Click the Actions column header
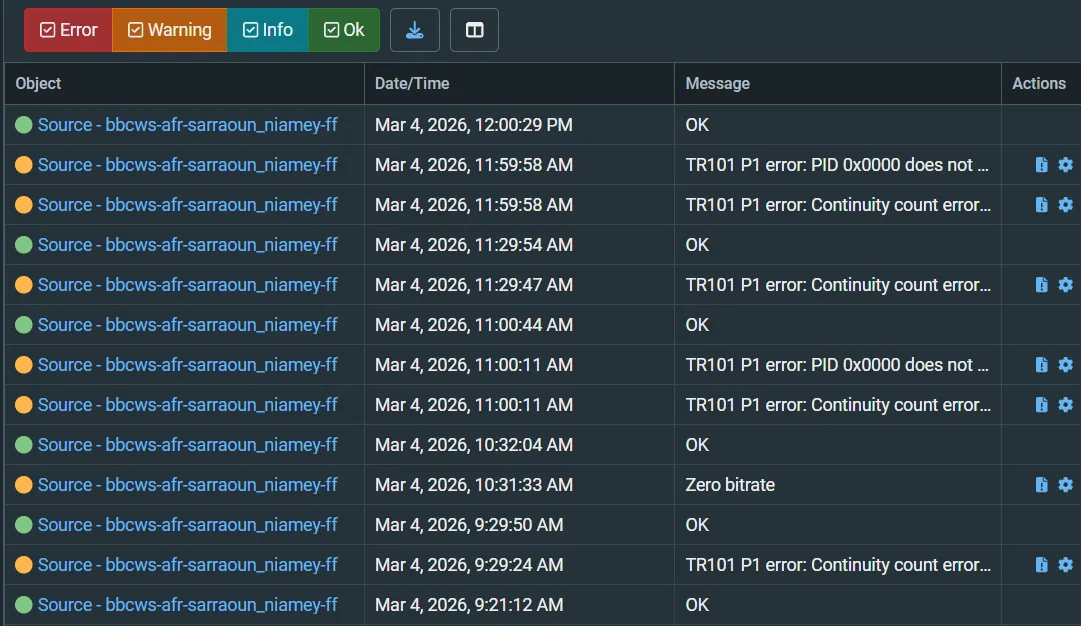This screenshot has height=626, width=1081. pos(1039,83)
